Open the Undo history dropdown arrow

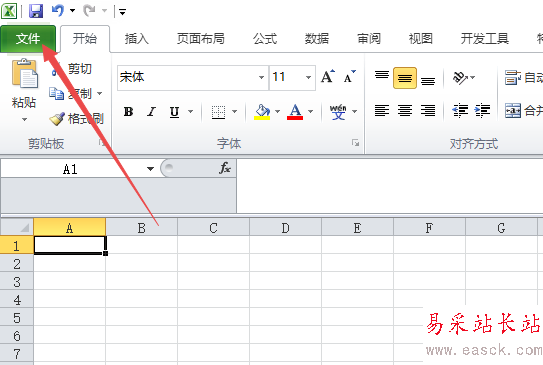72,11
